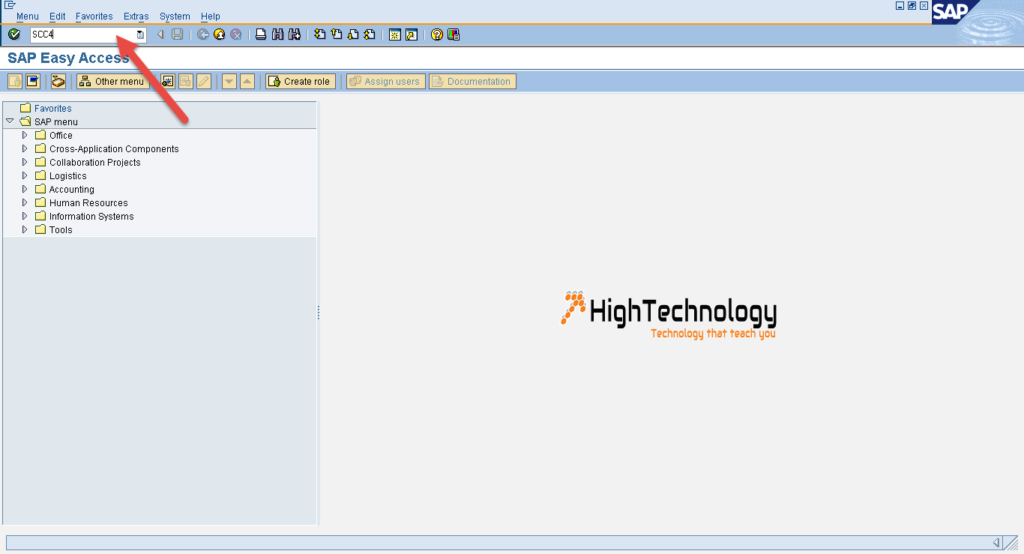Click the yellow Exit icon
The width and height of the screenshot is (1024, 554).
(x=219, y=34)
